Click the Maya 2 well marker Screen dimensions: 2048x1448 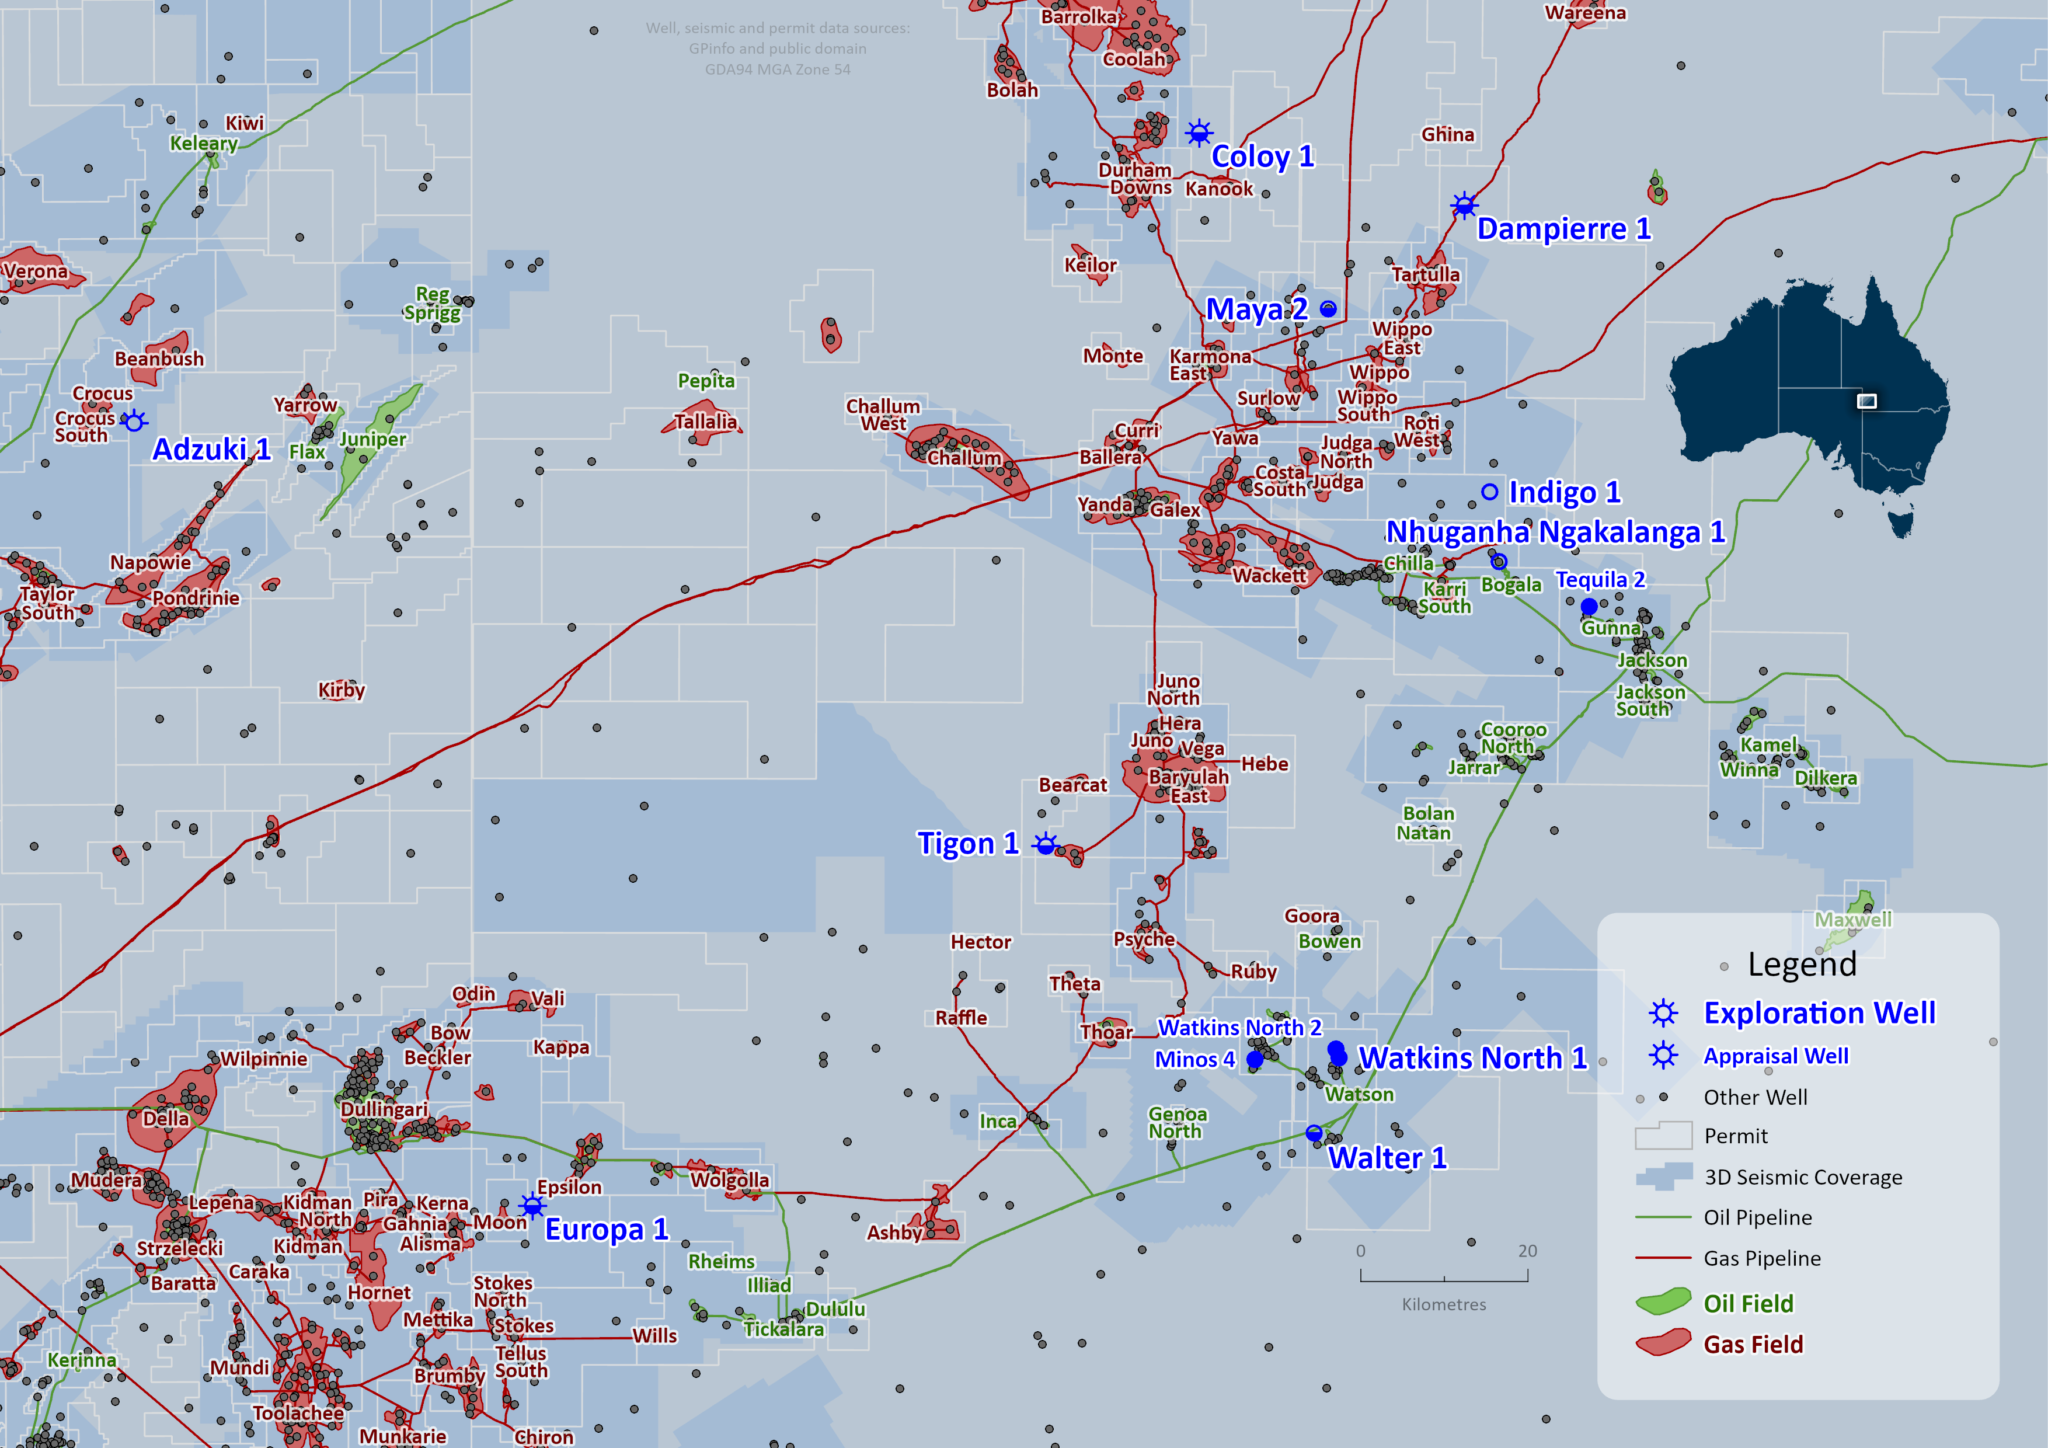(x=1329, y=308)
